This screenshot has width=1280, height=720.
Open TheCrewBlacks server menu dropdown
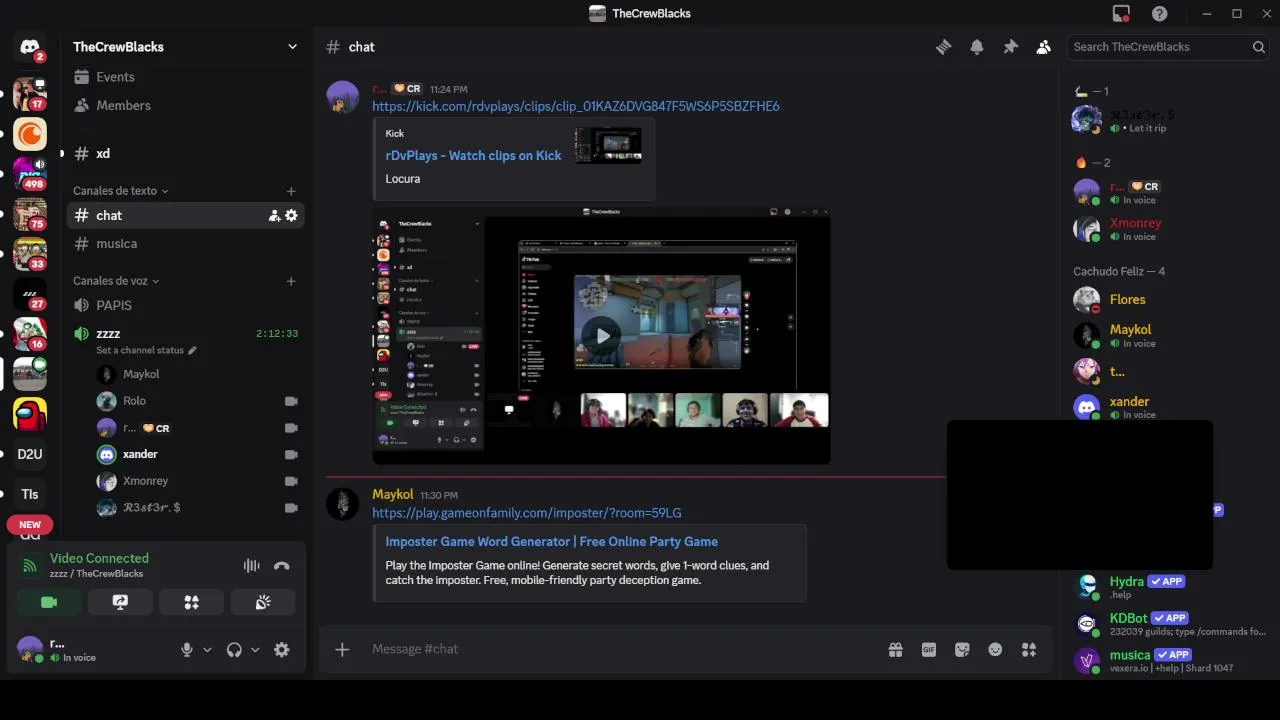point(292,47)
